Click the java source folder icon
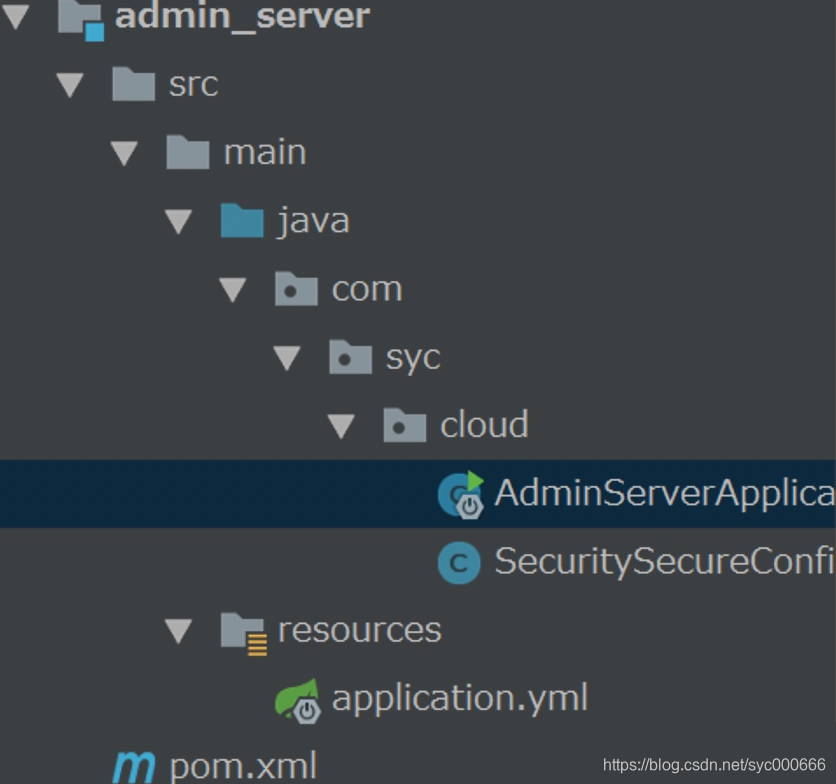The width and height of the screenshot is (836, 784). point(244,219)
